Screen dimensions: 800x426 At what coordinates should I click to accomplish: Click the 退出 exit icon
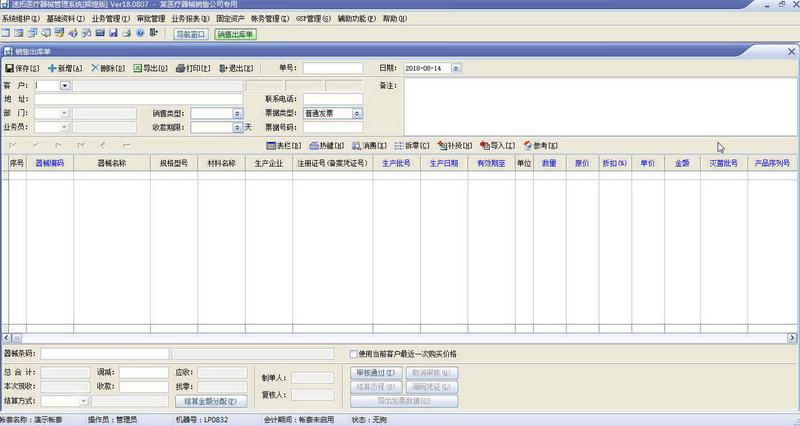coord(223,68)
